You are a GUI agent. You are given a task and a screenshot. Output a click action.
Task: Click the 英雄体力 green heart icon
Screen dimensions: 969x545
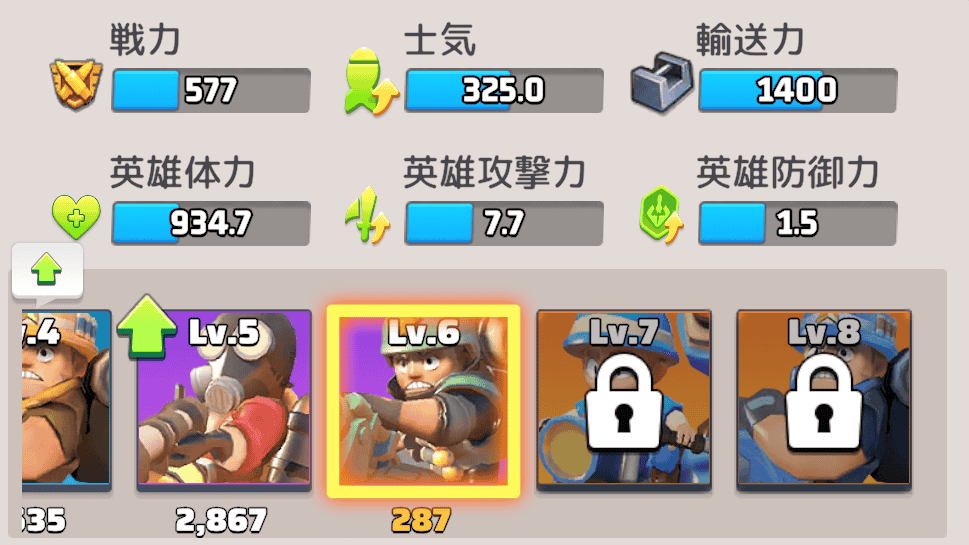(x=75, y=216)
